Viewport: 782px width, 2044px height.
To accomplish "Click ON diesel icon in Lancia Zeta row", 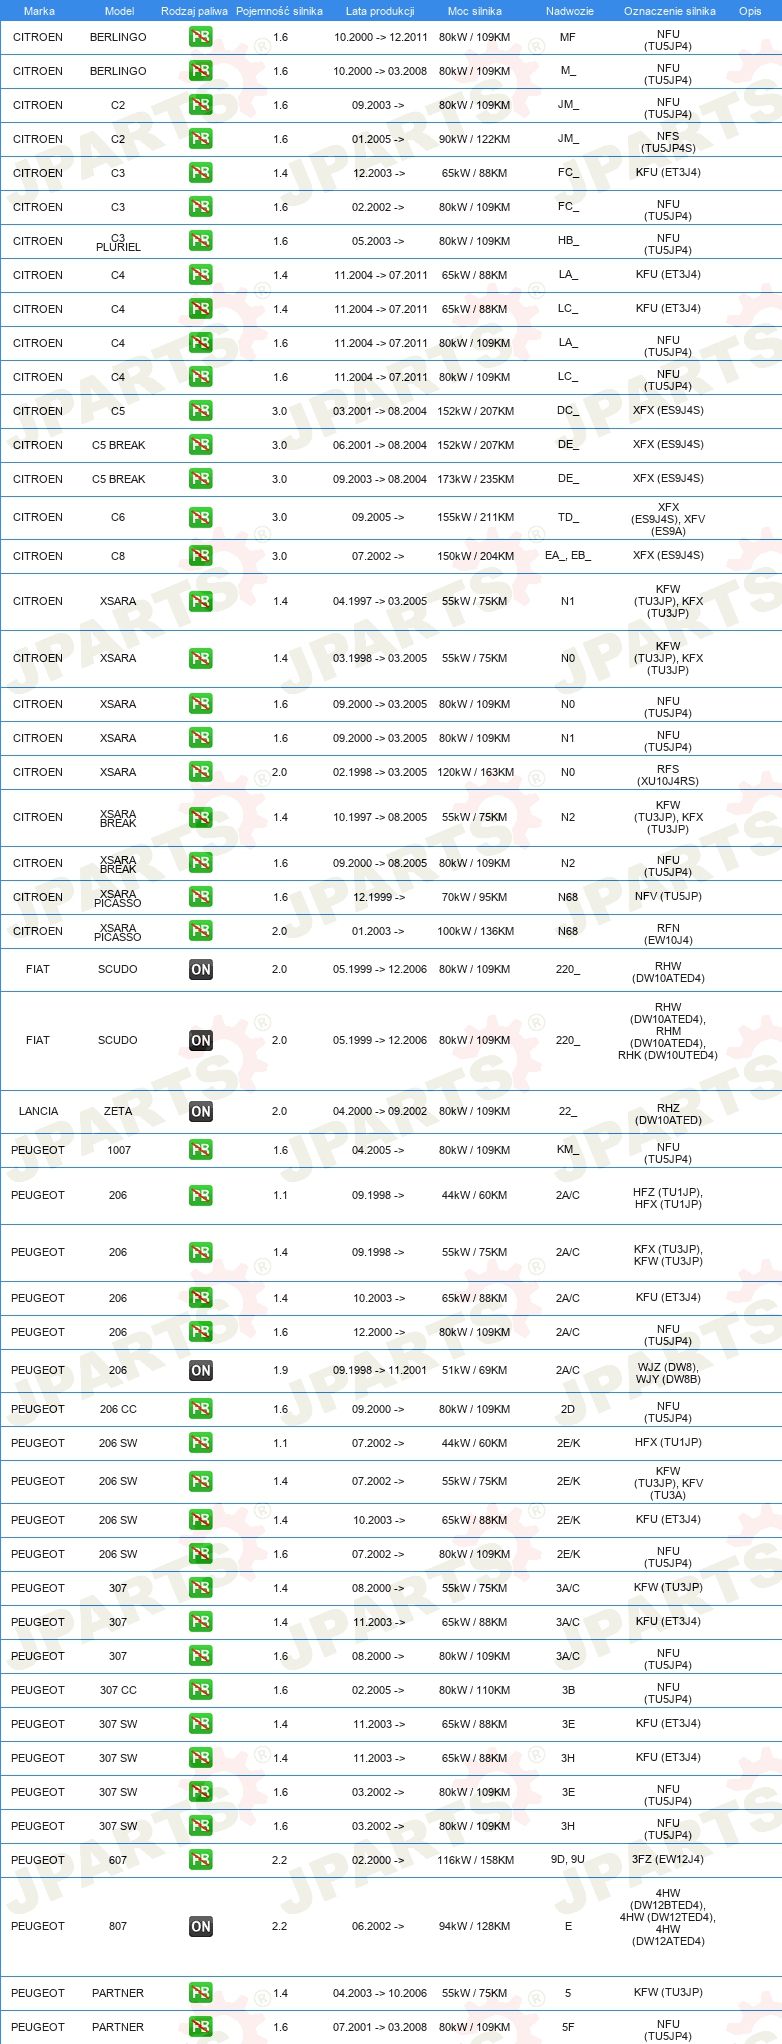I will click(201, 1111).
